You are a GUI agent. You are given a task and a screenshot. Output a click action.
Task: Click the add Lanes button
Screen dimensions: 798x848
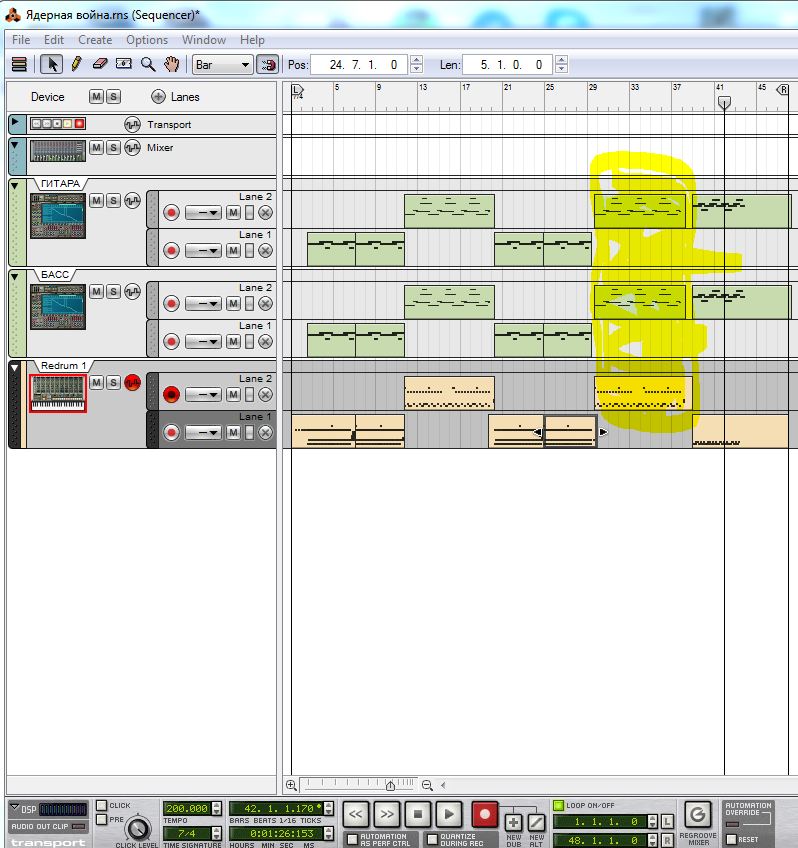[x=158, y=97]
